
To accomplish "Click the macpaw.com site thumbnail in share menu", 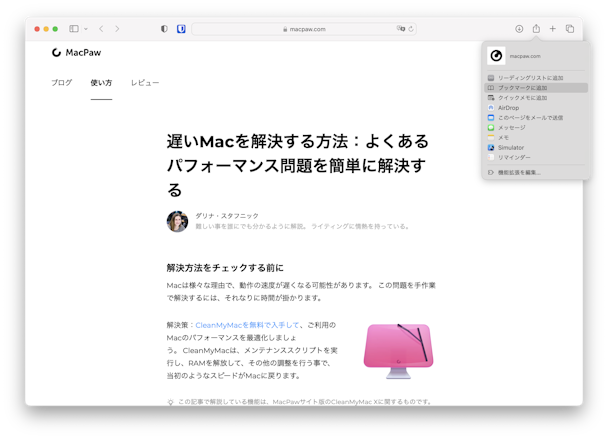I will point(496,56).
